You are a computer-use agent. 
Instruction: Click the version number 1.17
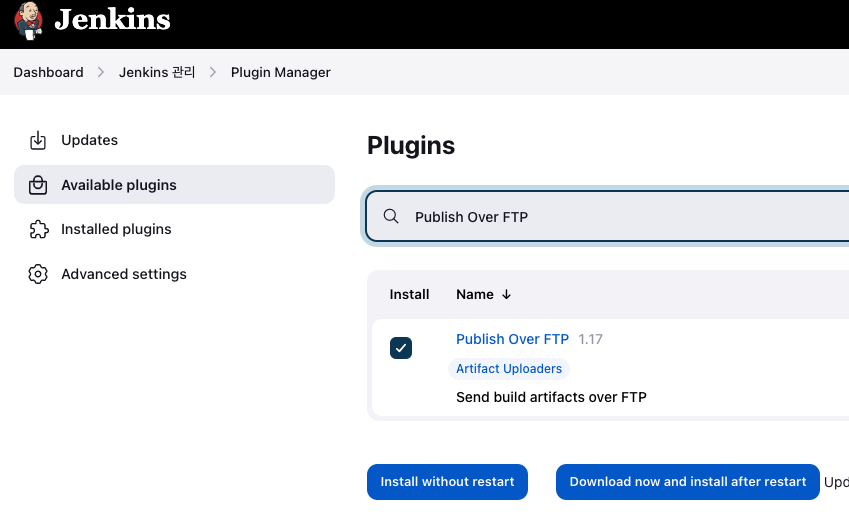click(590, 340)
